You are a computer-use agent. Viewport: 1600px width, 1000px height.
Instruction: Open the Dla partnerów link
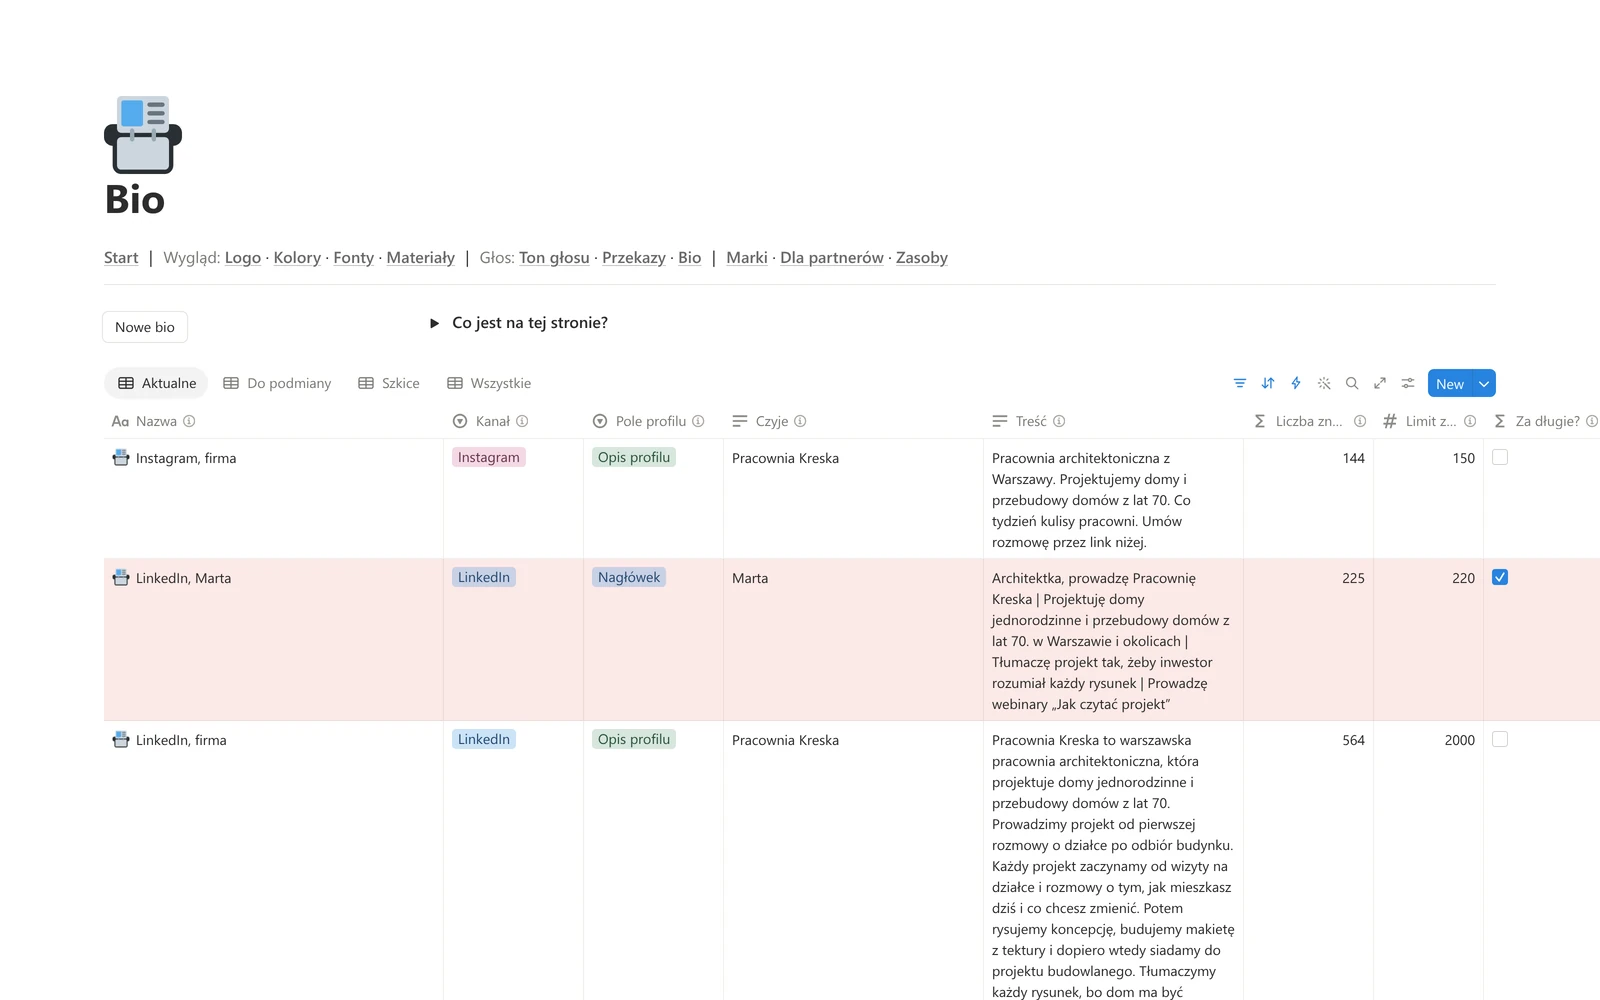(x=832, y=258)
